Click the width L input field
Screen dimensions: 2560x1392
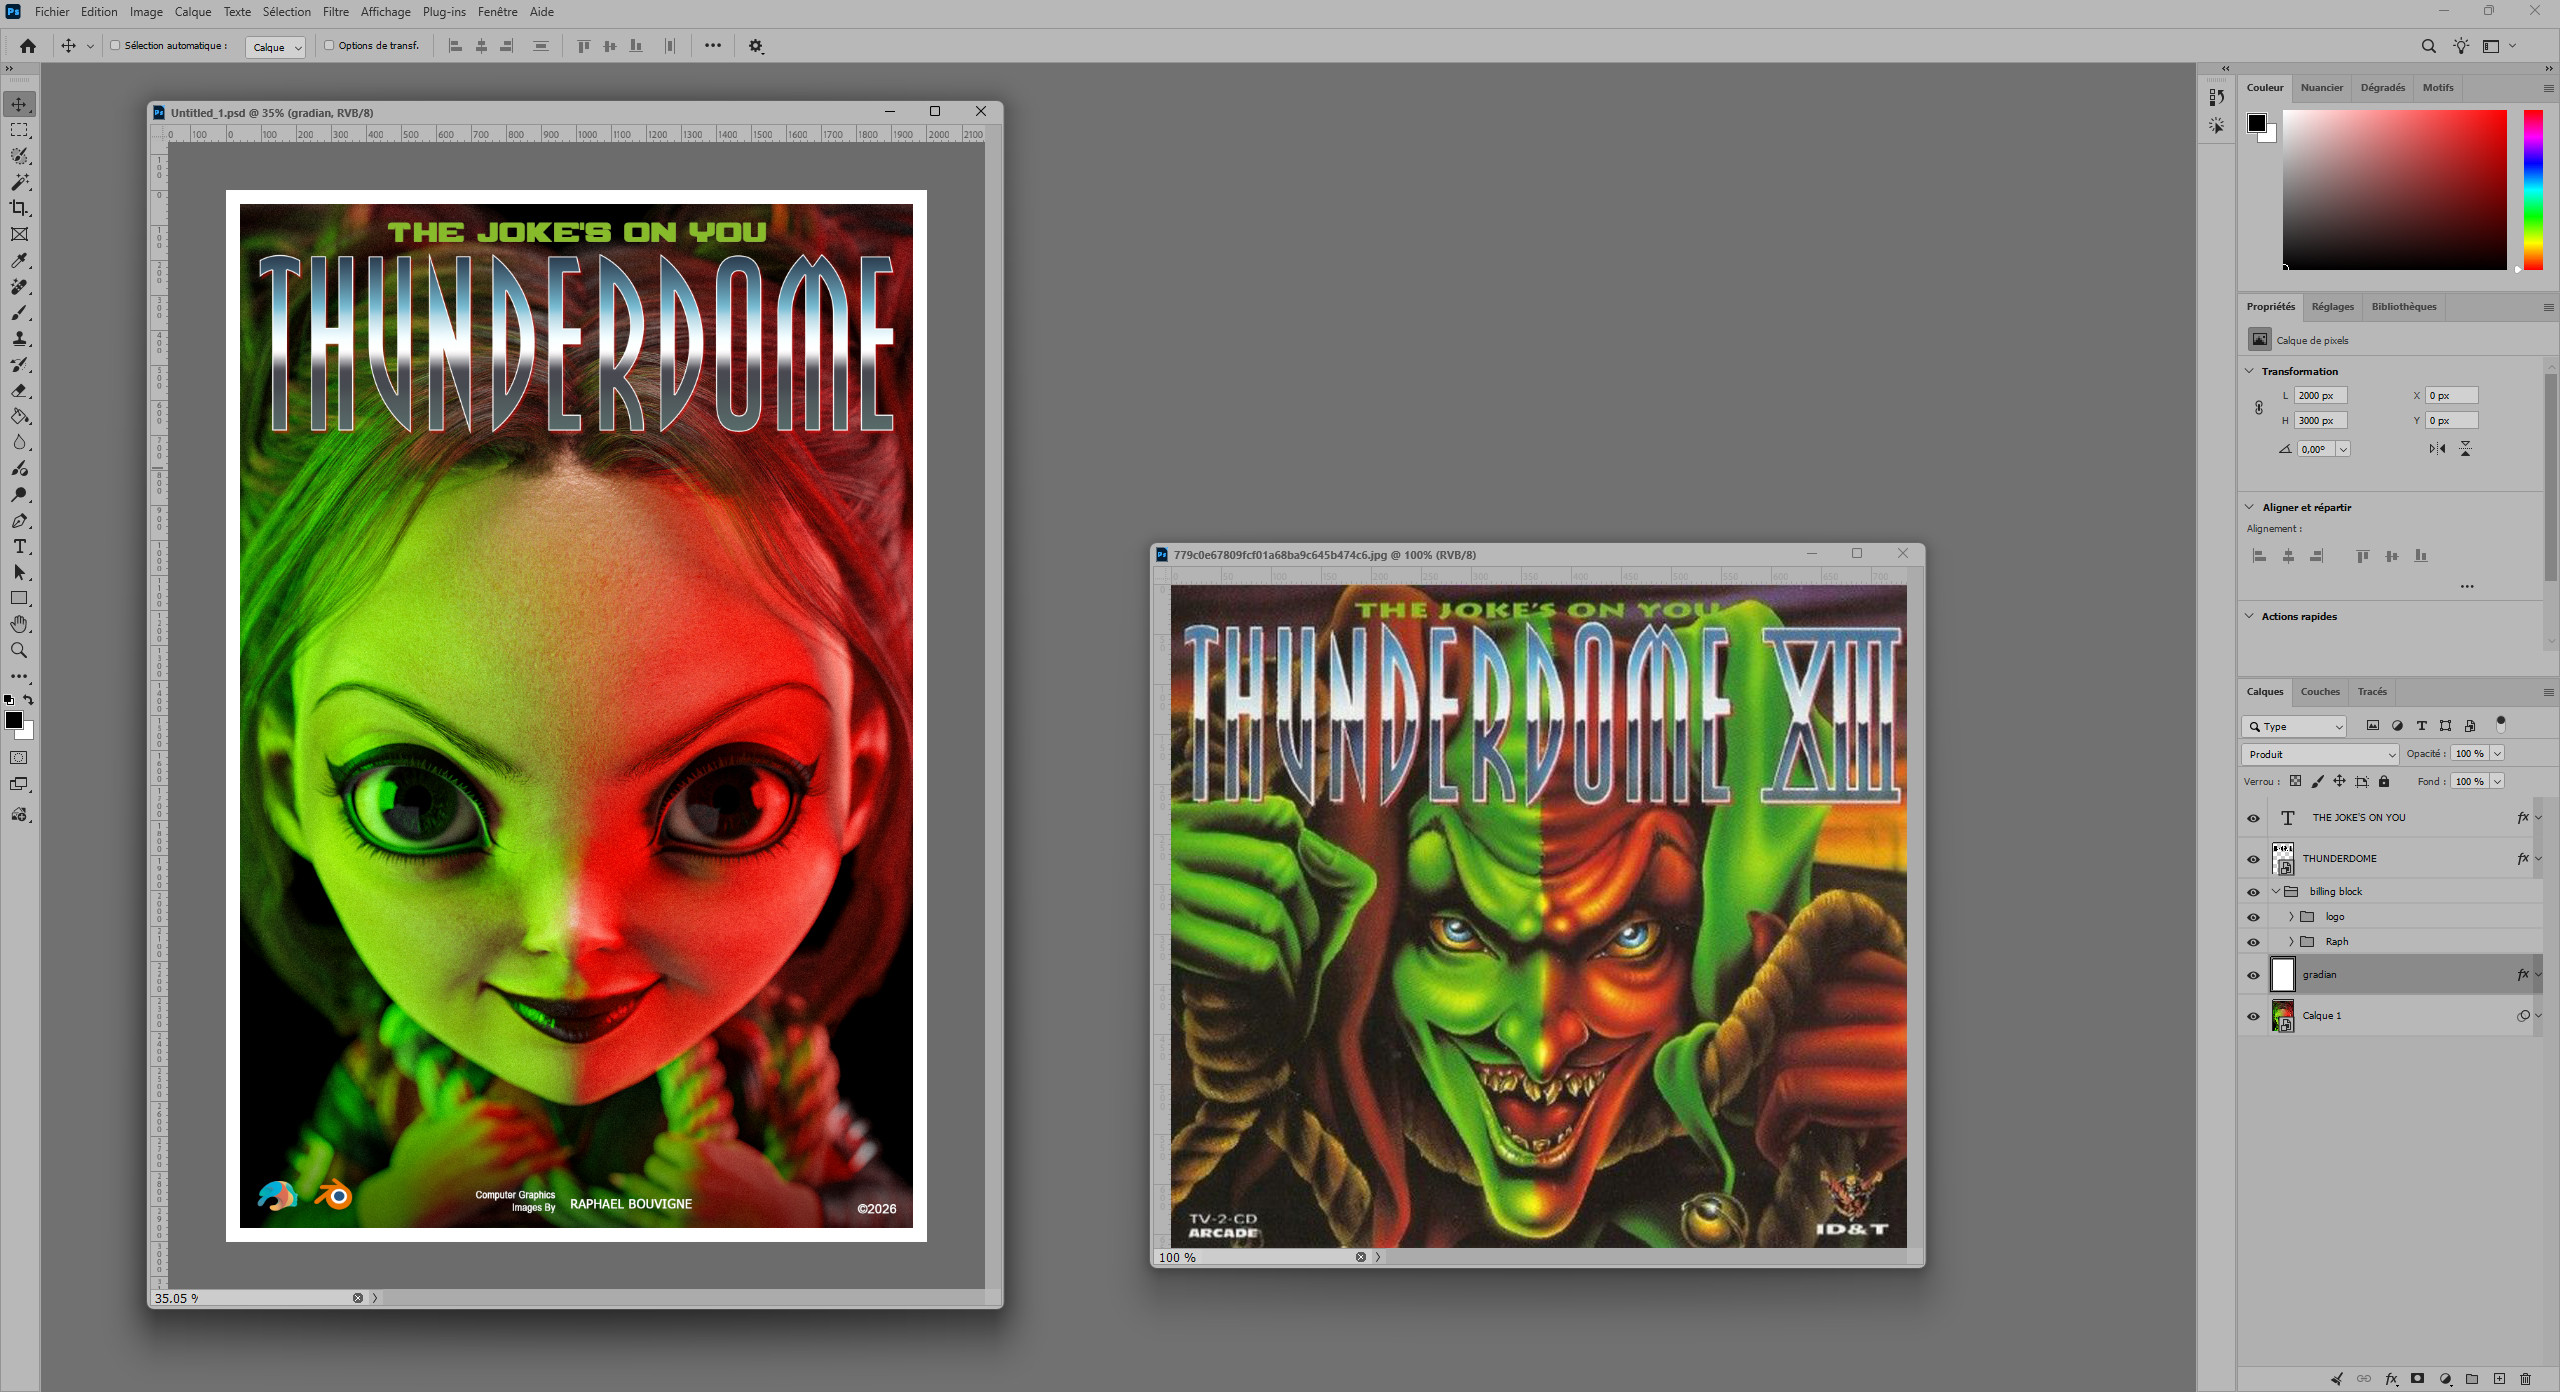[2320, 396]
